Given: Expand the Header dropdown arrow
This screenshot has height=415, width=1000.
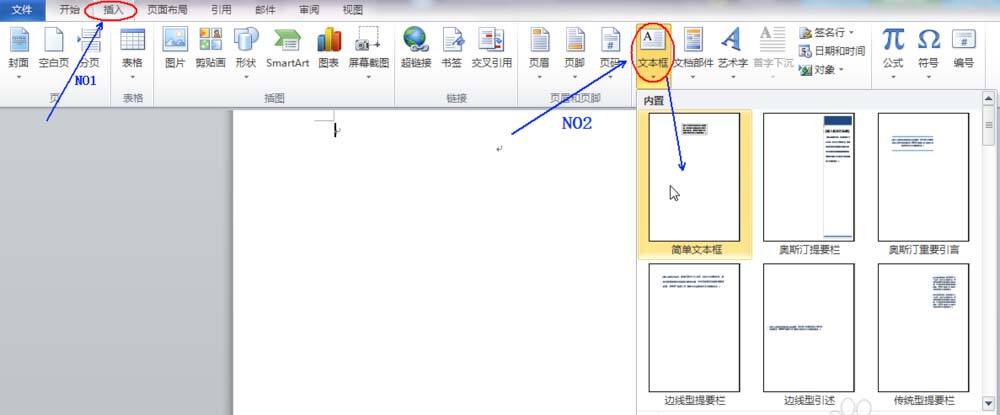Looking at the screenshot, I should tap(539, 77).
